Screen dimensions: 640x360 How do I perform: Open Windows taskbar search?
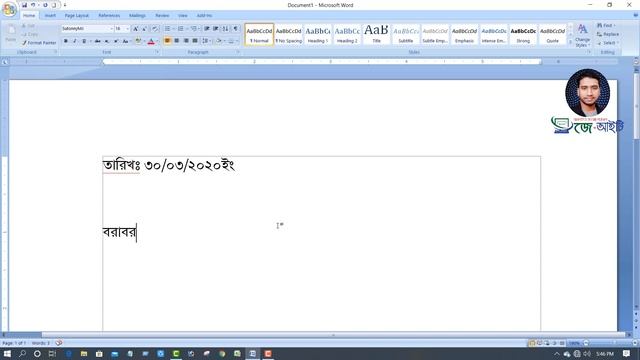tap(22, 353)
